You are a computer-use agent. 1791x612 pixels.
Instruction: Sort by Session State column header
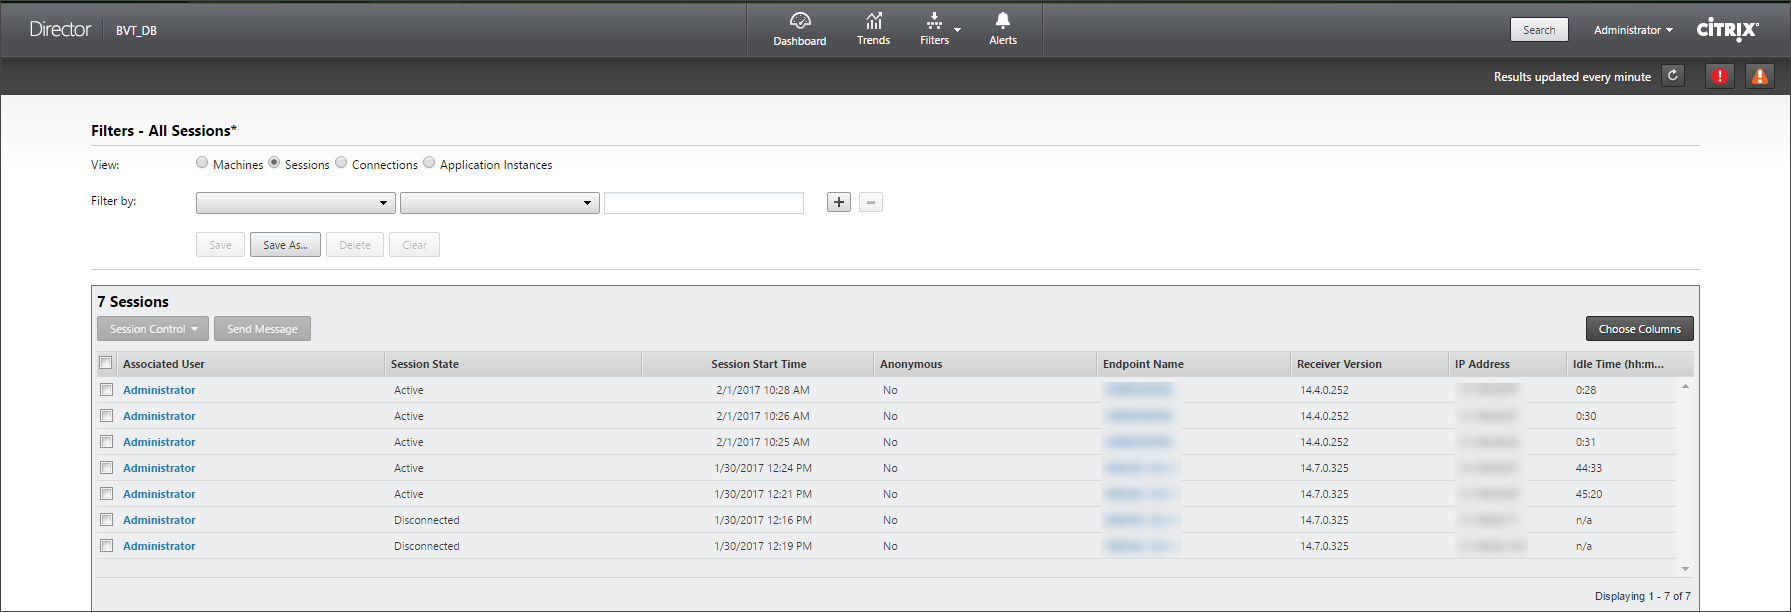425,364
